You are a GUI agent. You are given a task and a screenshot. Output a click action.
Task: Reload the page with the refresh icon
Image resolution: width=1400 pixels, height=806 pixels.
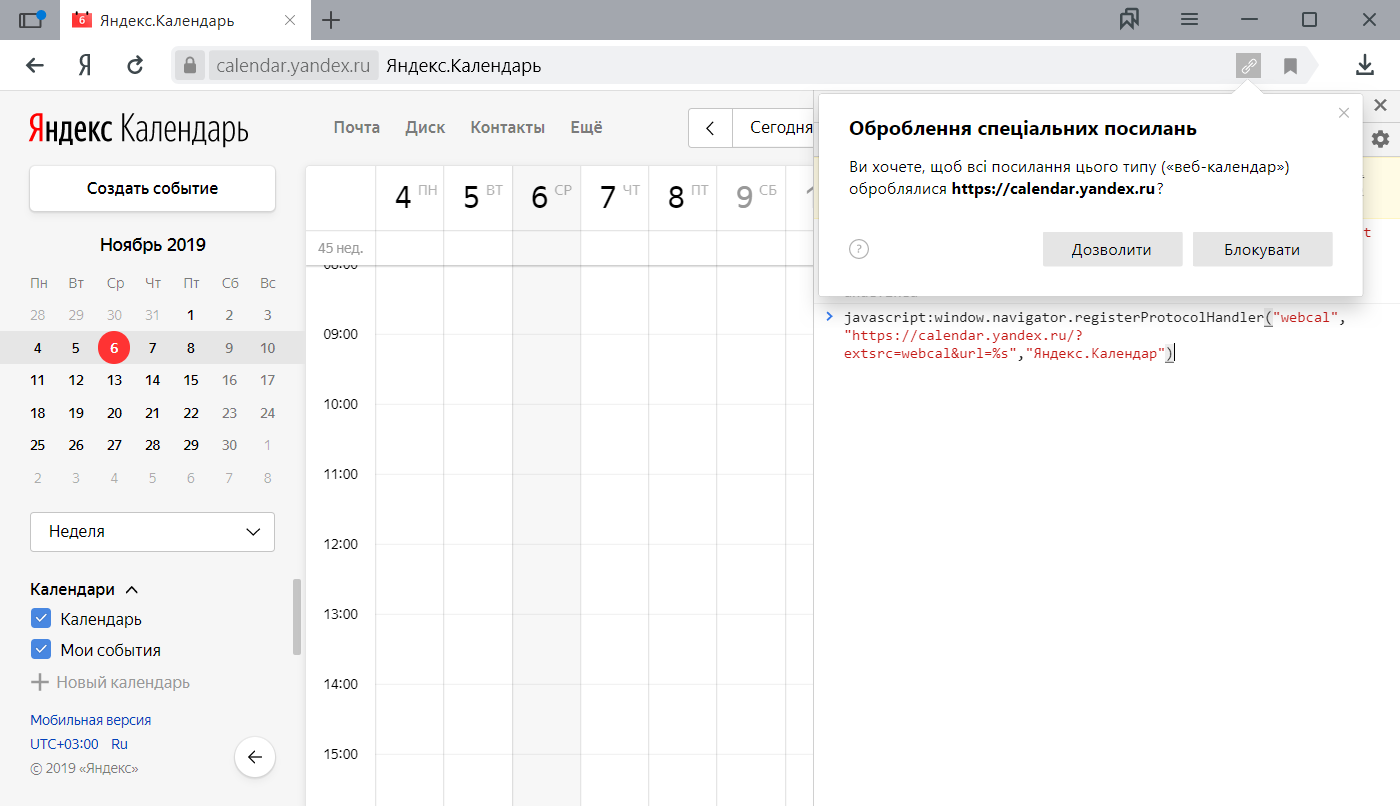[135, 66]
